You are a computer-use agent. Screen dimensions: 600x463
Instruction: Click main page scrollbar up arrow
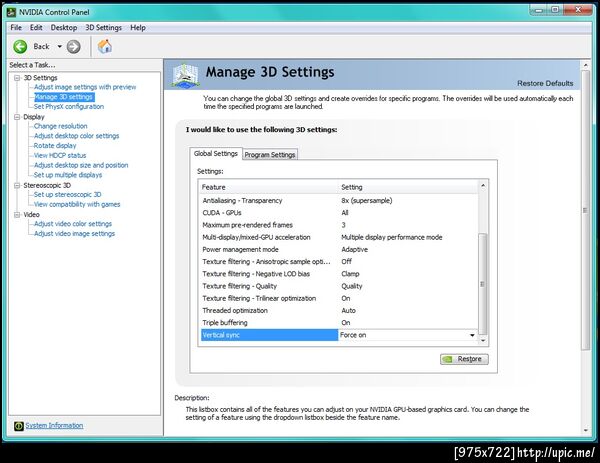click(585, 66)
